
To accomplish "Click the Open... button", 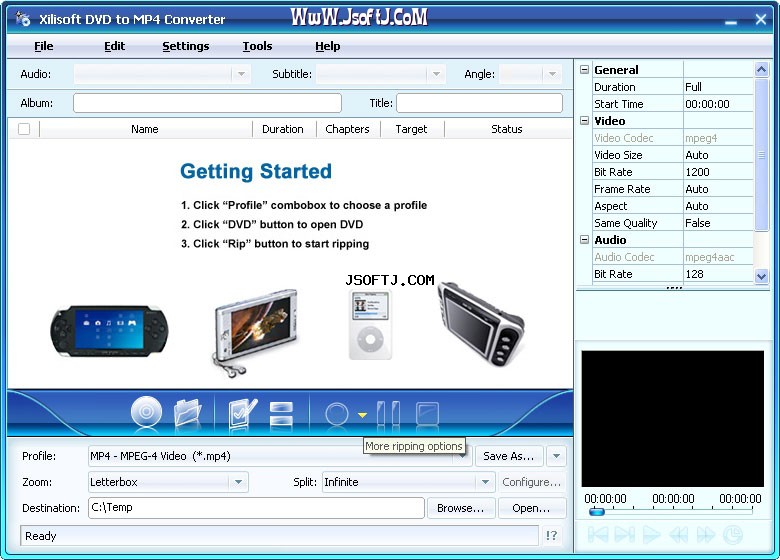I will point(531,508).
